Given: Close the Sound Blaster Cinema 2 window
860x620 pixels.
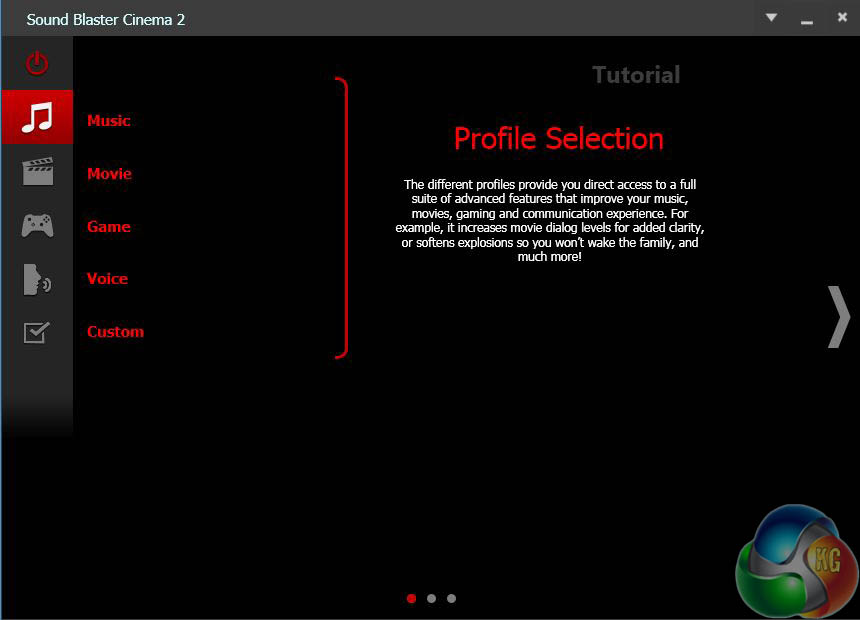Looking at the screenshot, I should pyautogui.click(x=842, y=17).
